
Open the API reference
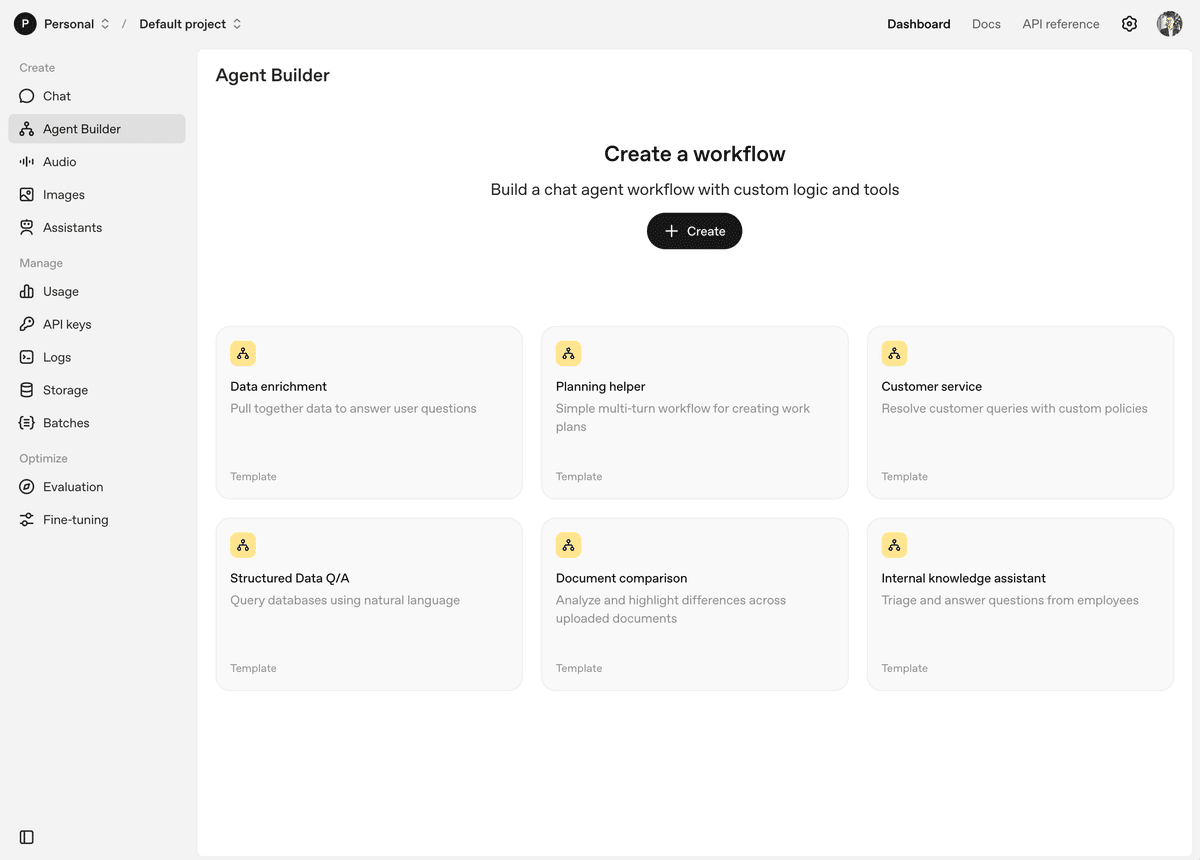[x=1060, y=23]
